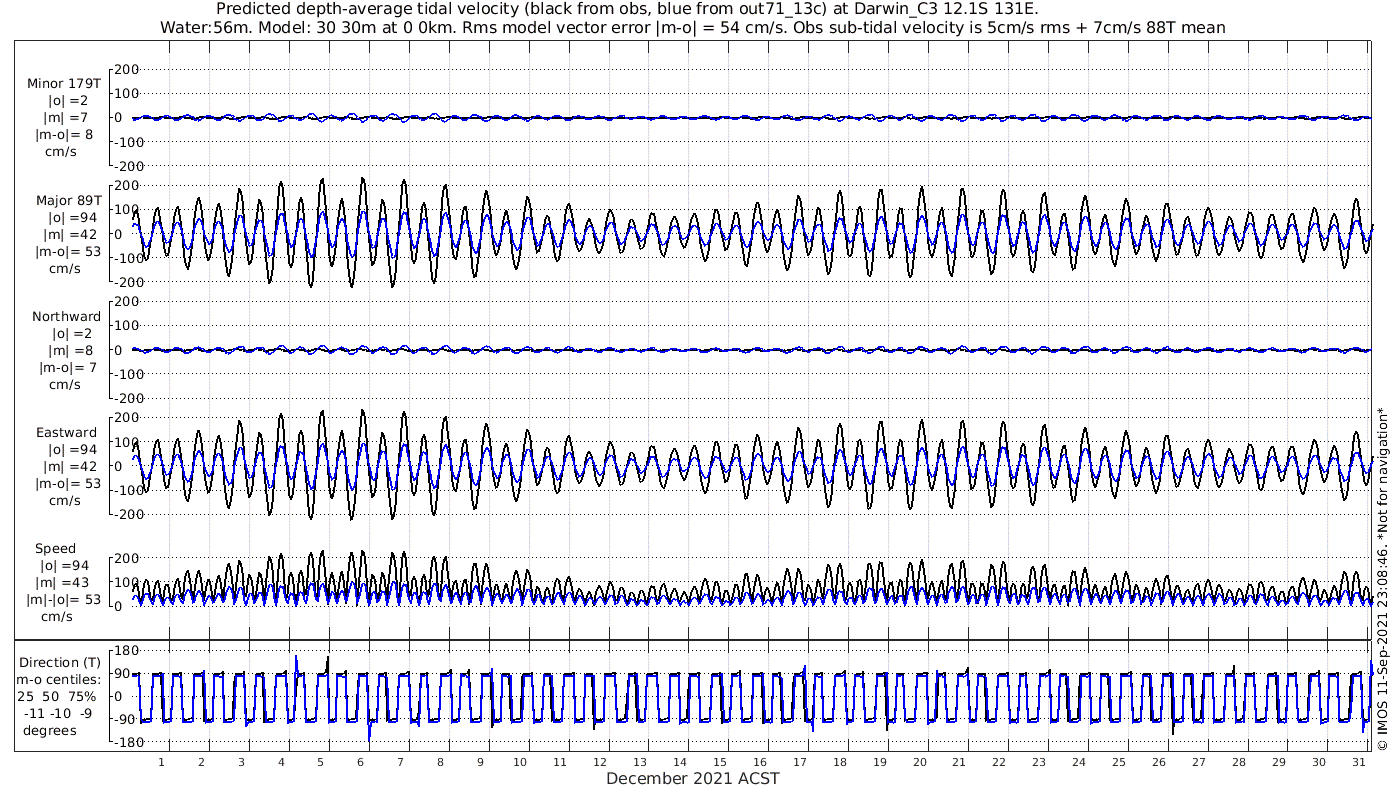This screenshot has height=800, width=1400.
Task: Click the vertical IMOS 'Not for navigation' credit text
Action: click(1382, 579)
